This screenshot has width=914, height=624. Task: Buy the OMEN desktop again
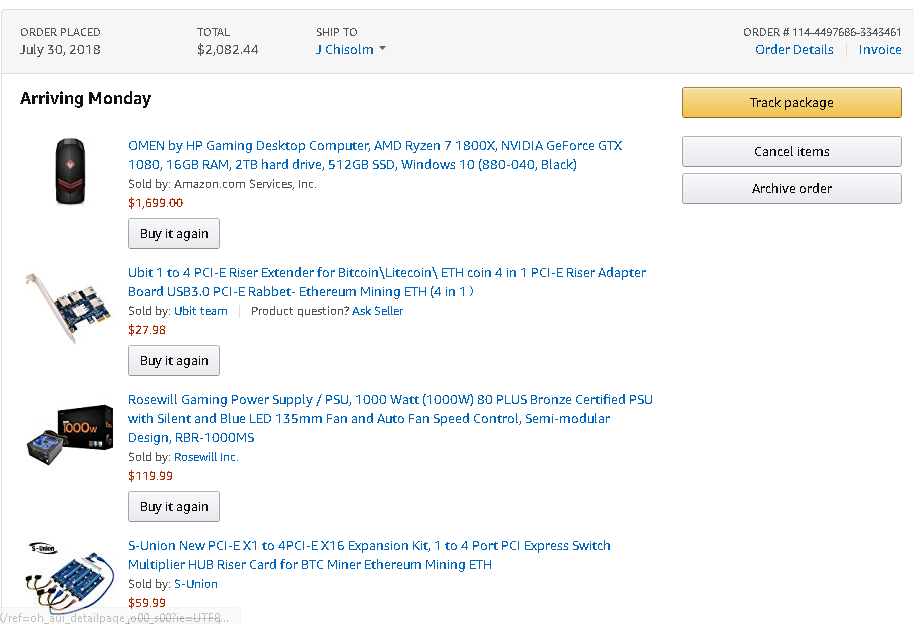click(174, 234)
